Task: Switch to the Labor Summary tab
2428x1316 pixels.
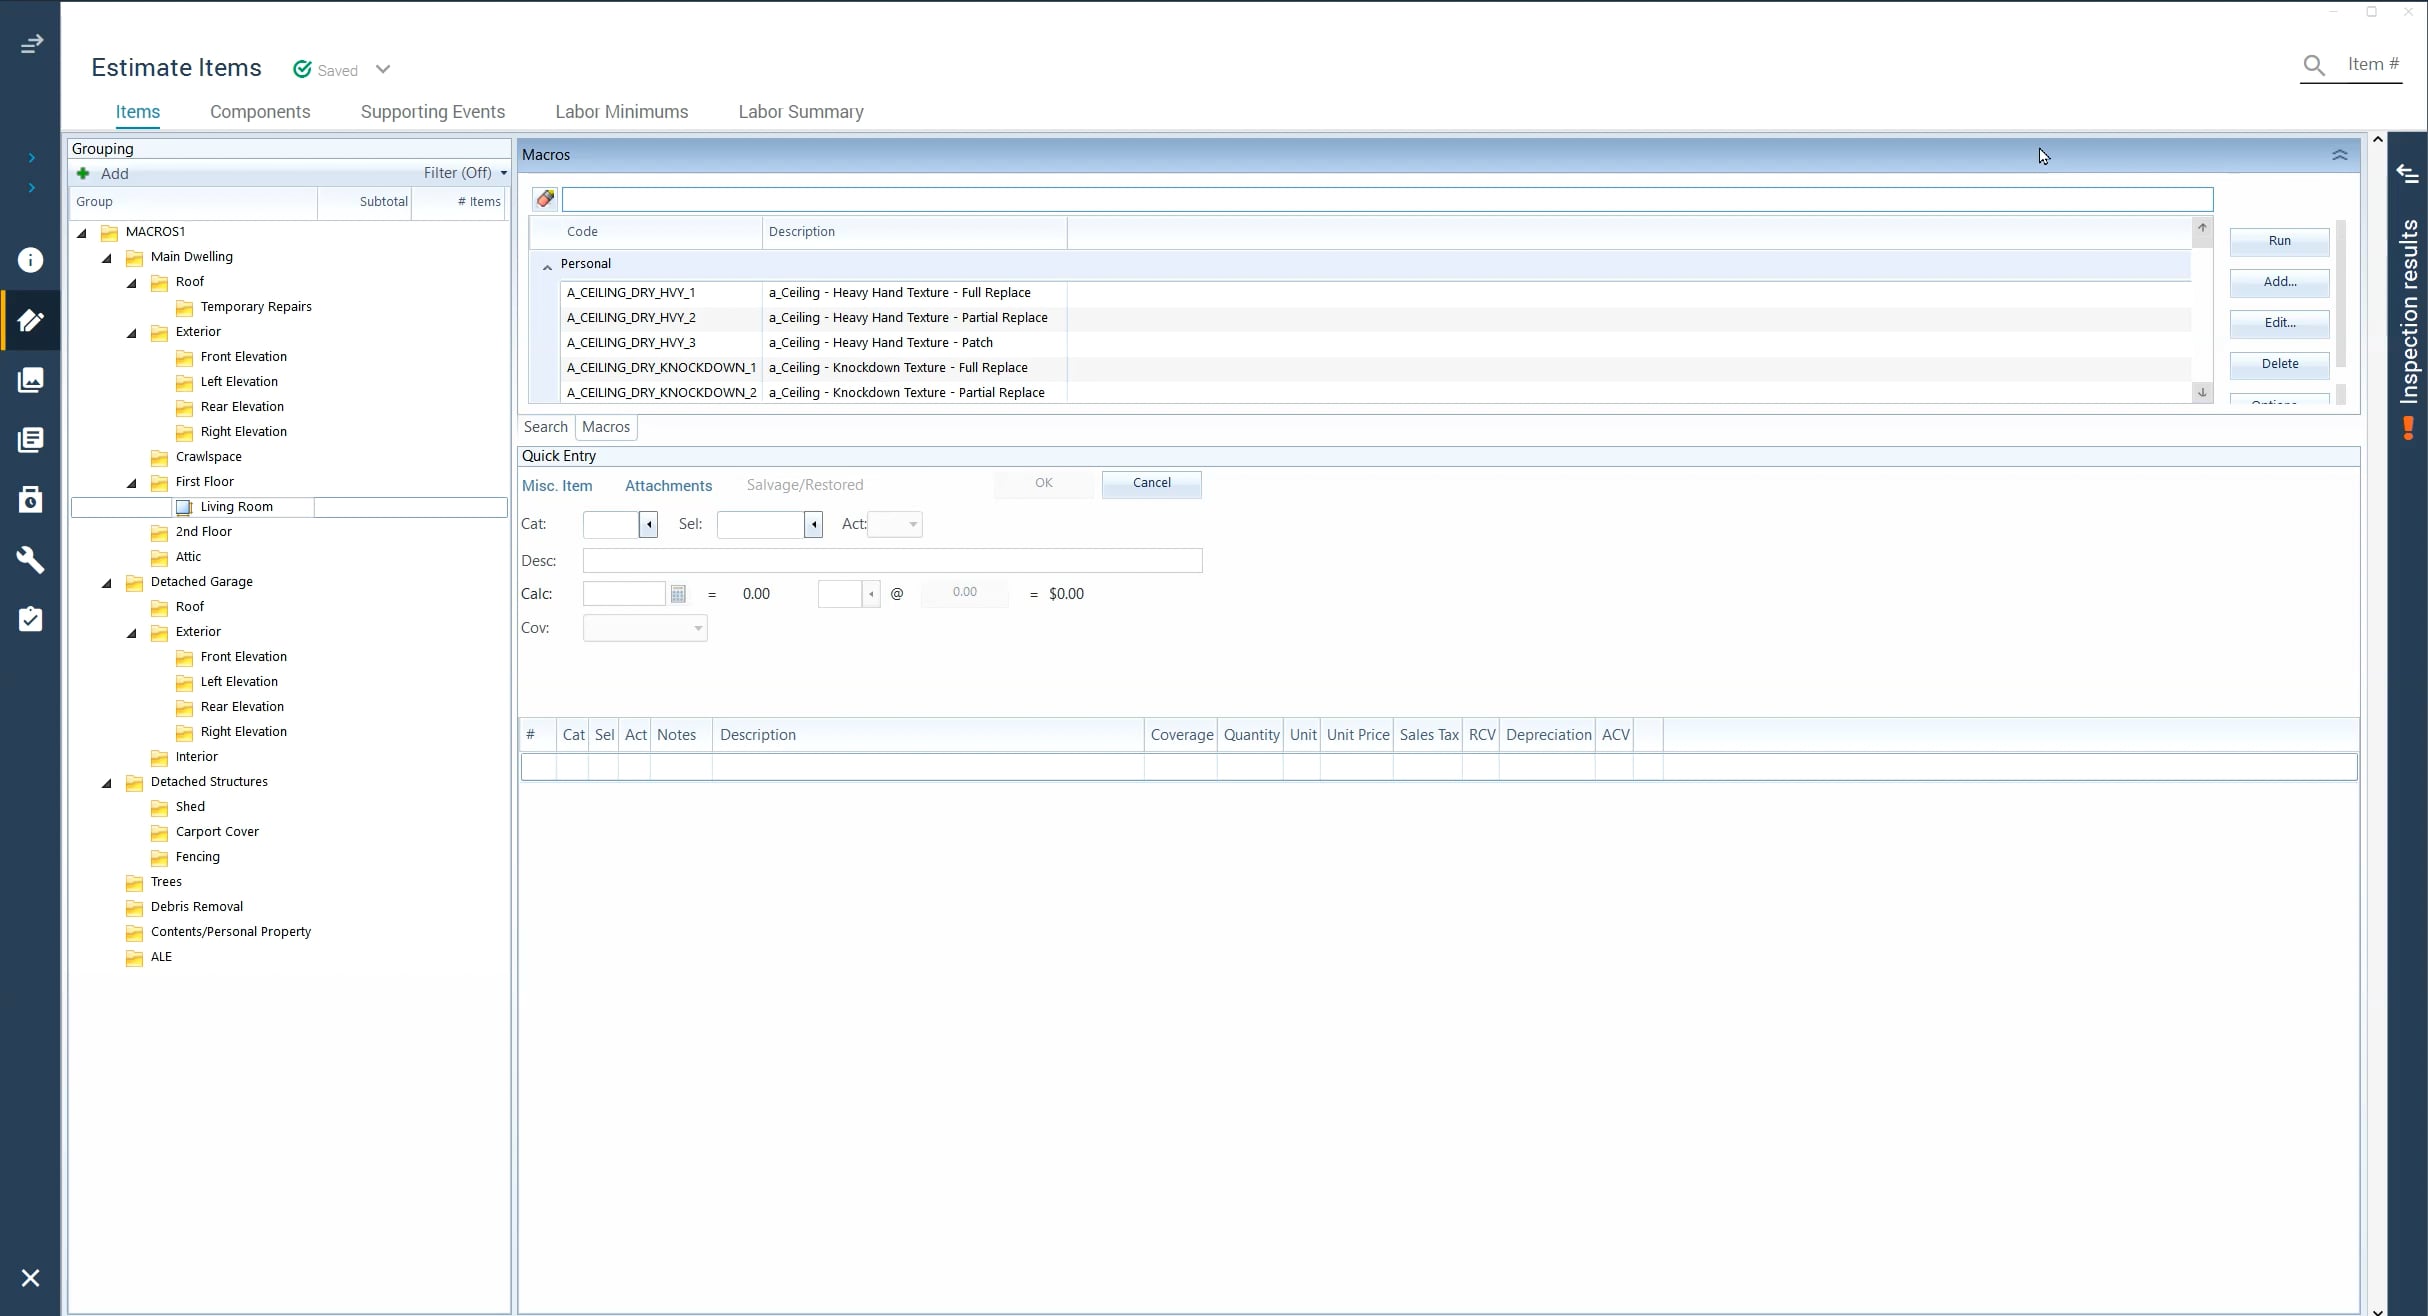Action: coord(799,112)
